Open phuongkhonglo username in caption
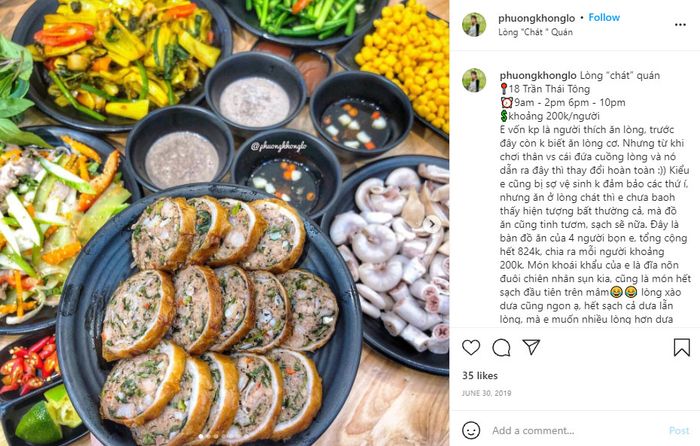 pyautogui.click(x=538, y=75)
